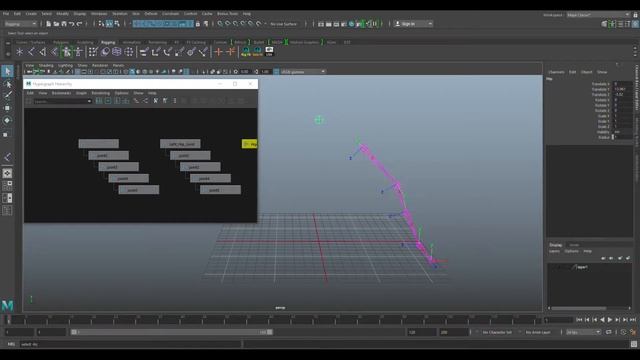The height and width of the screenshot is (360, 640).
Task: Click Frame Selection icon in Hypergraph toolbar
Action: pyautogui.click(x=108, y=101)
